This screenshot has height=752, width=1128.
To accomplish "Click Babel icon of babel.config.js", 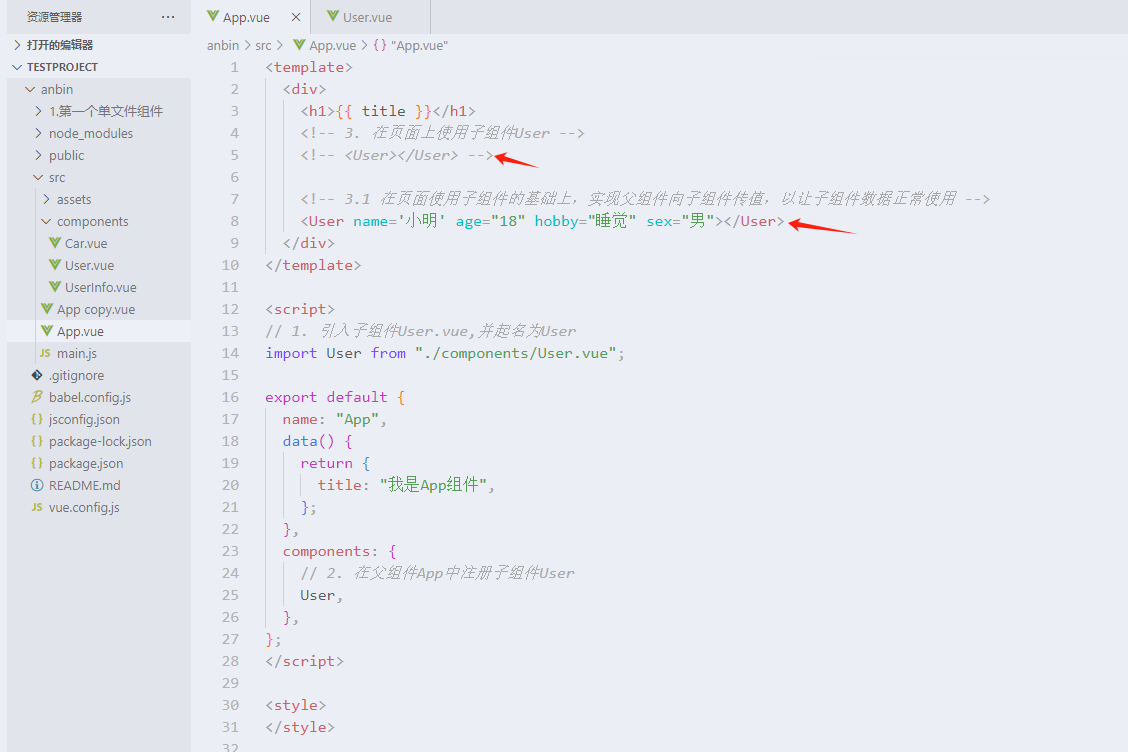I will (x=37, y=397).
